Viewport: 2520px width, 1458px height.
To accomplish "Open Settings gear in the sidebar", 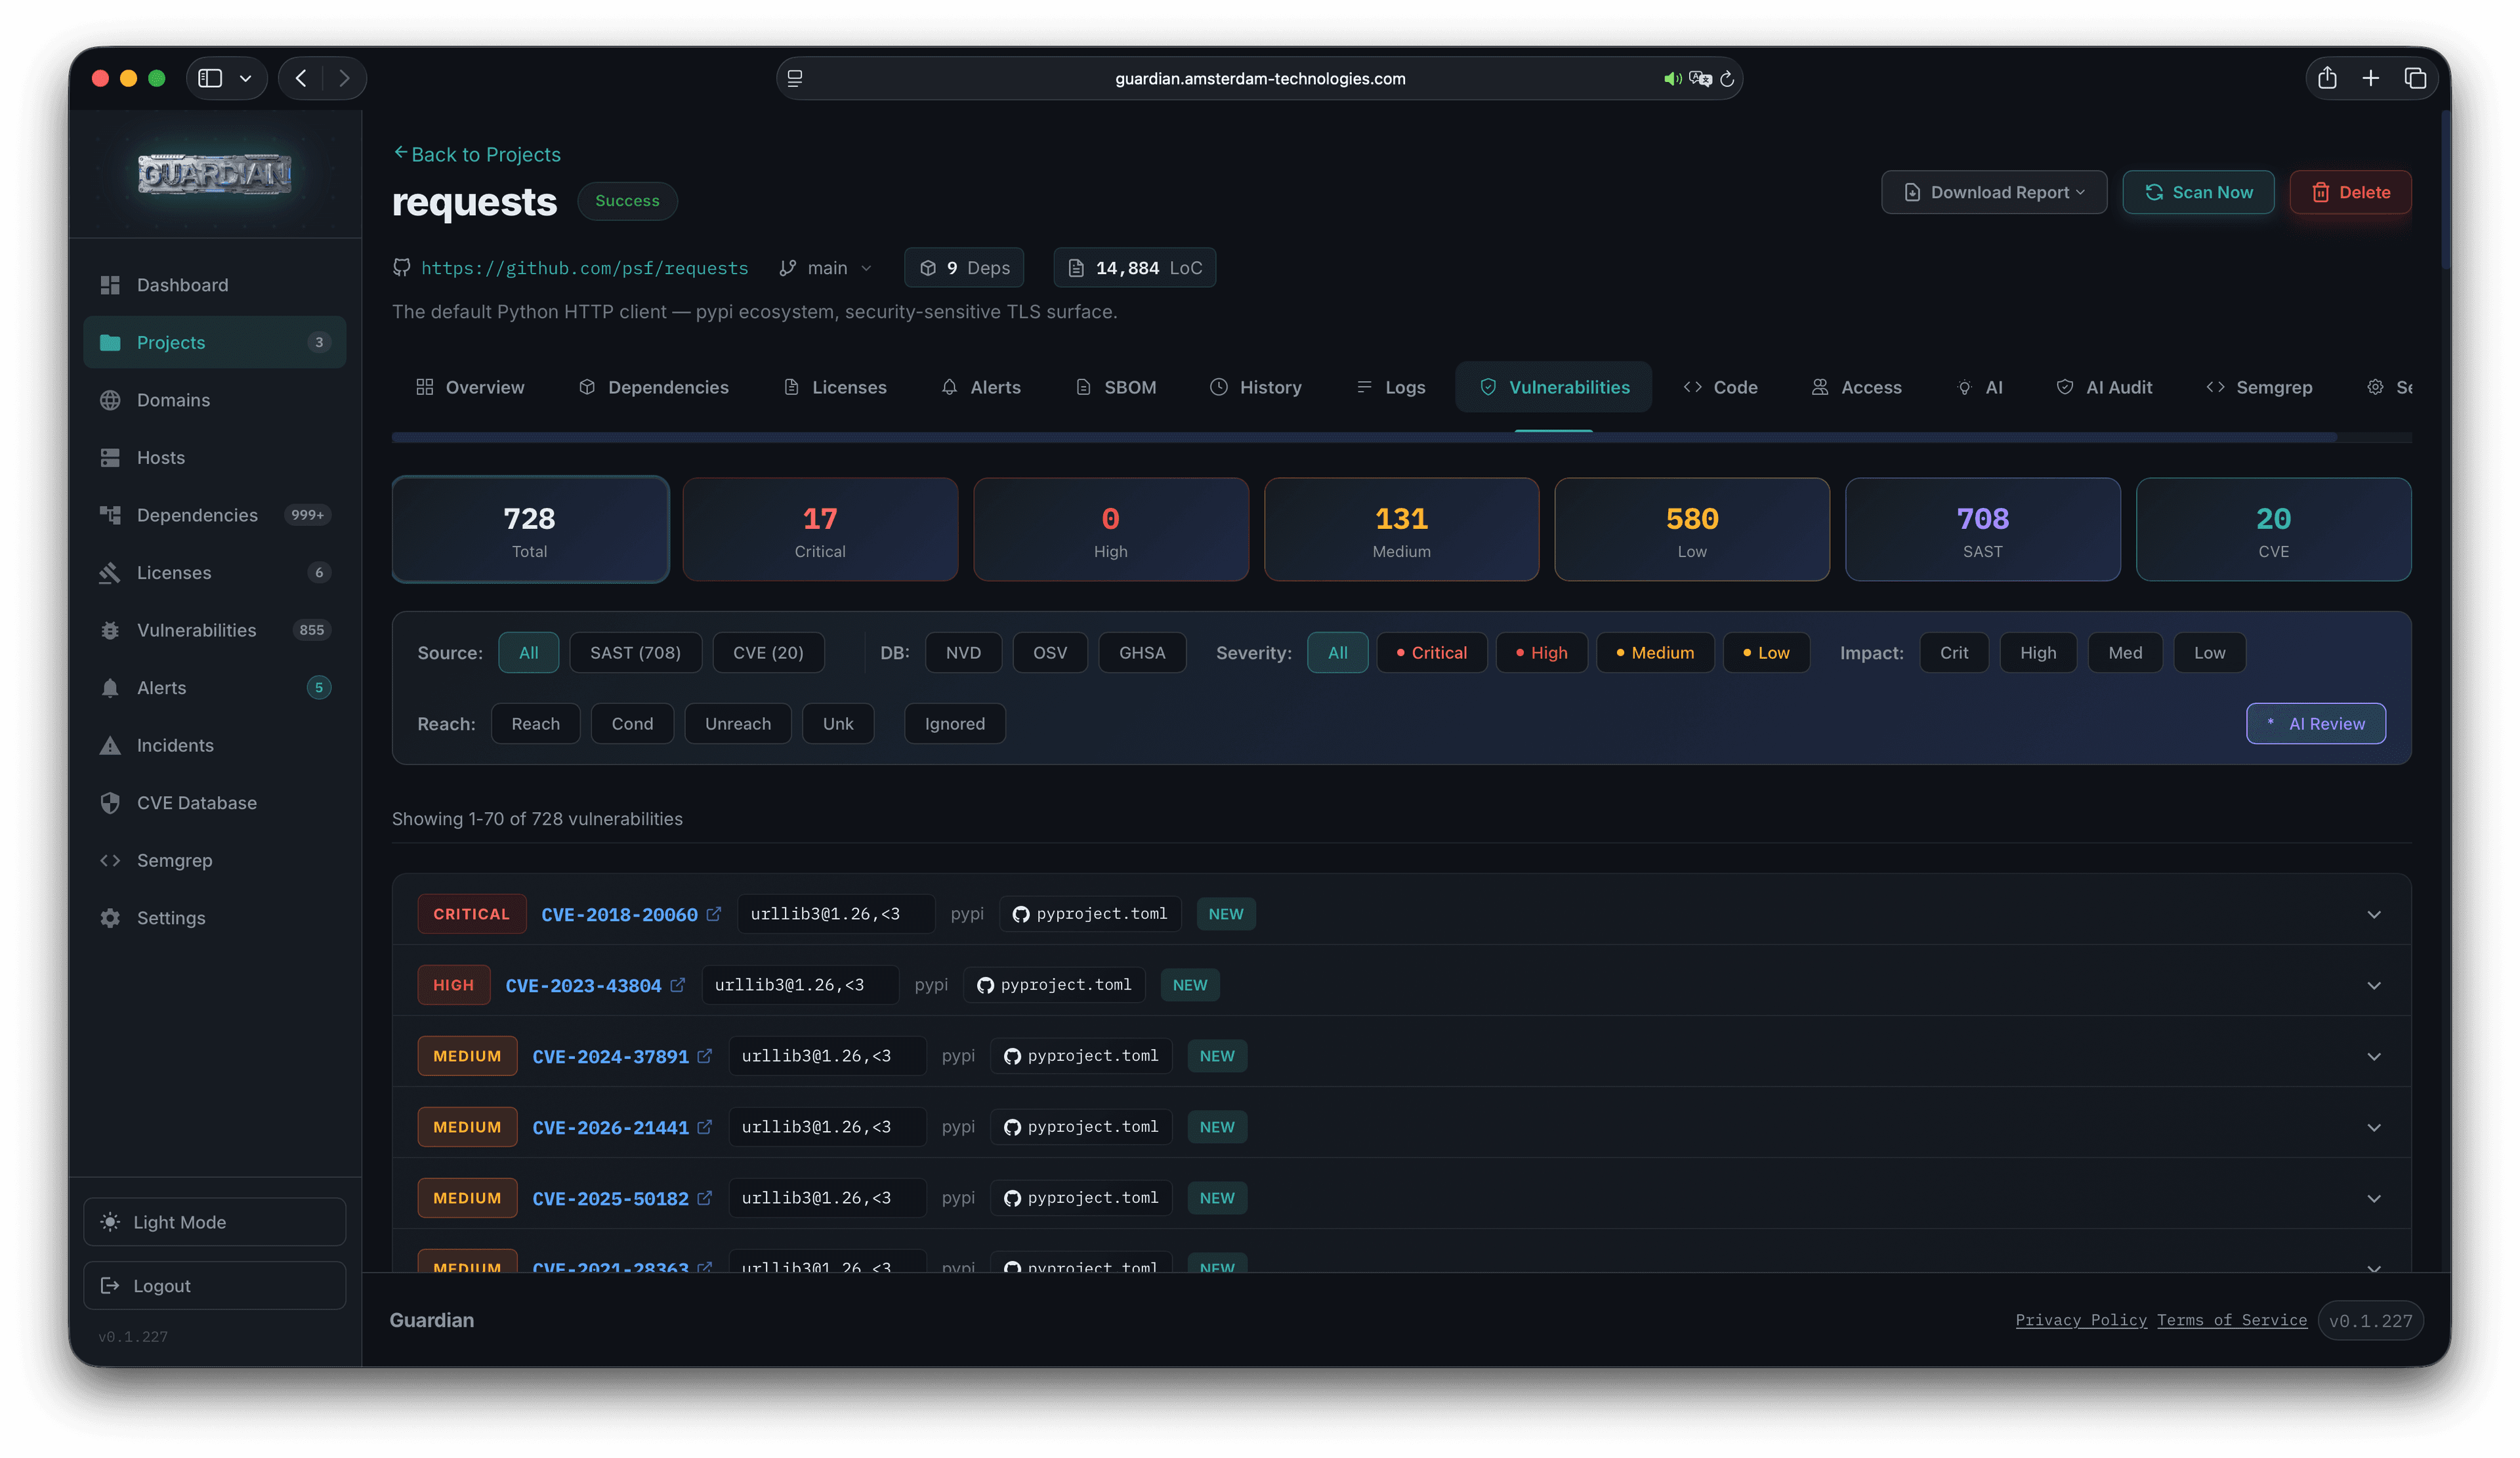I will point(214,918).
